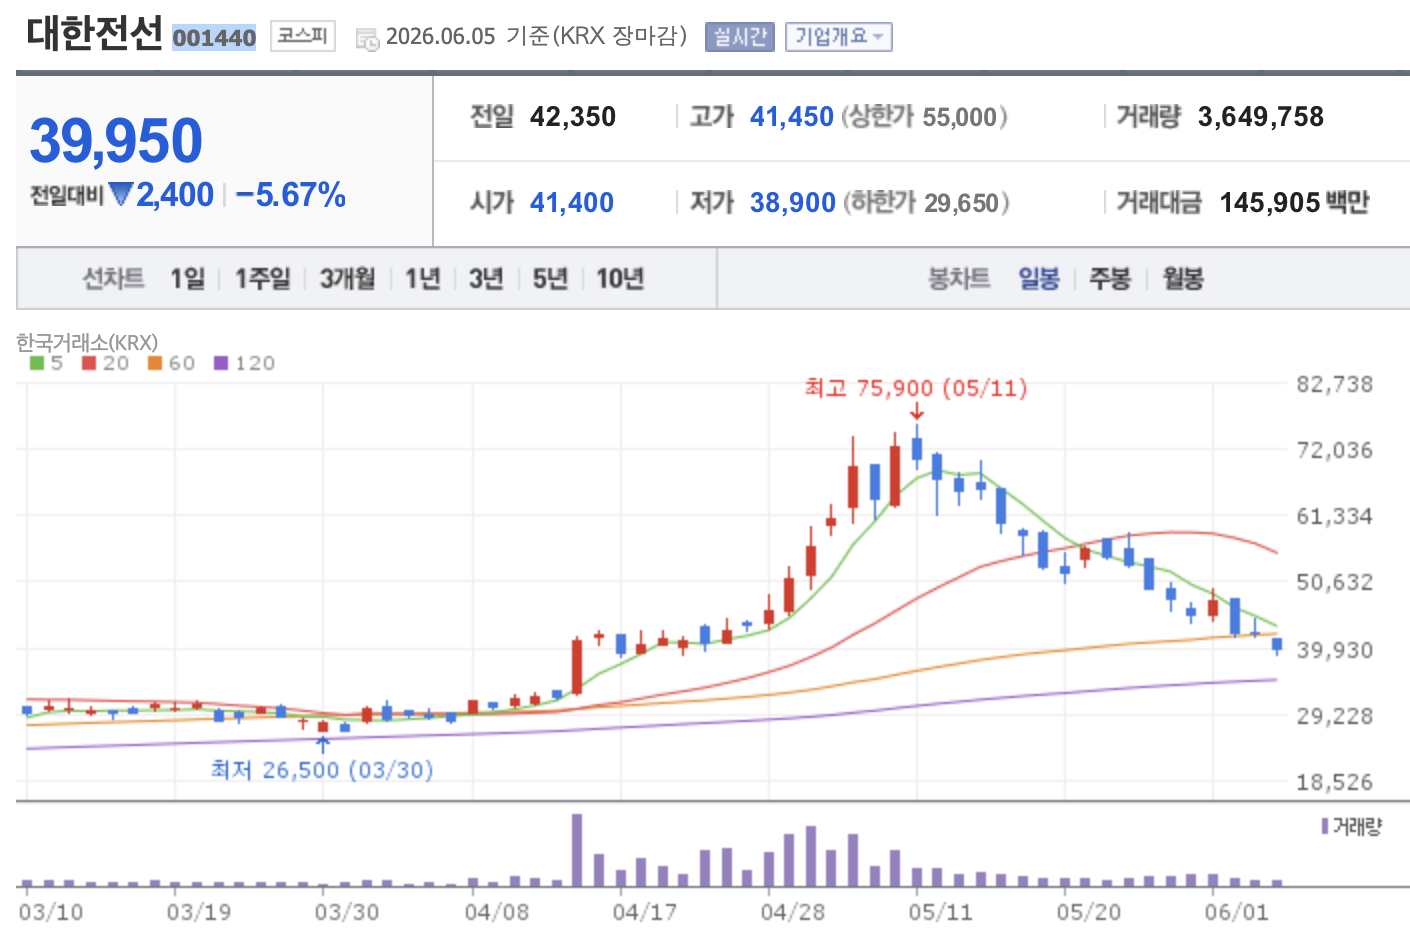Click the 선차트 label
1410x946 pixels.
pyautogui.click(x=113, y=278)
